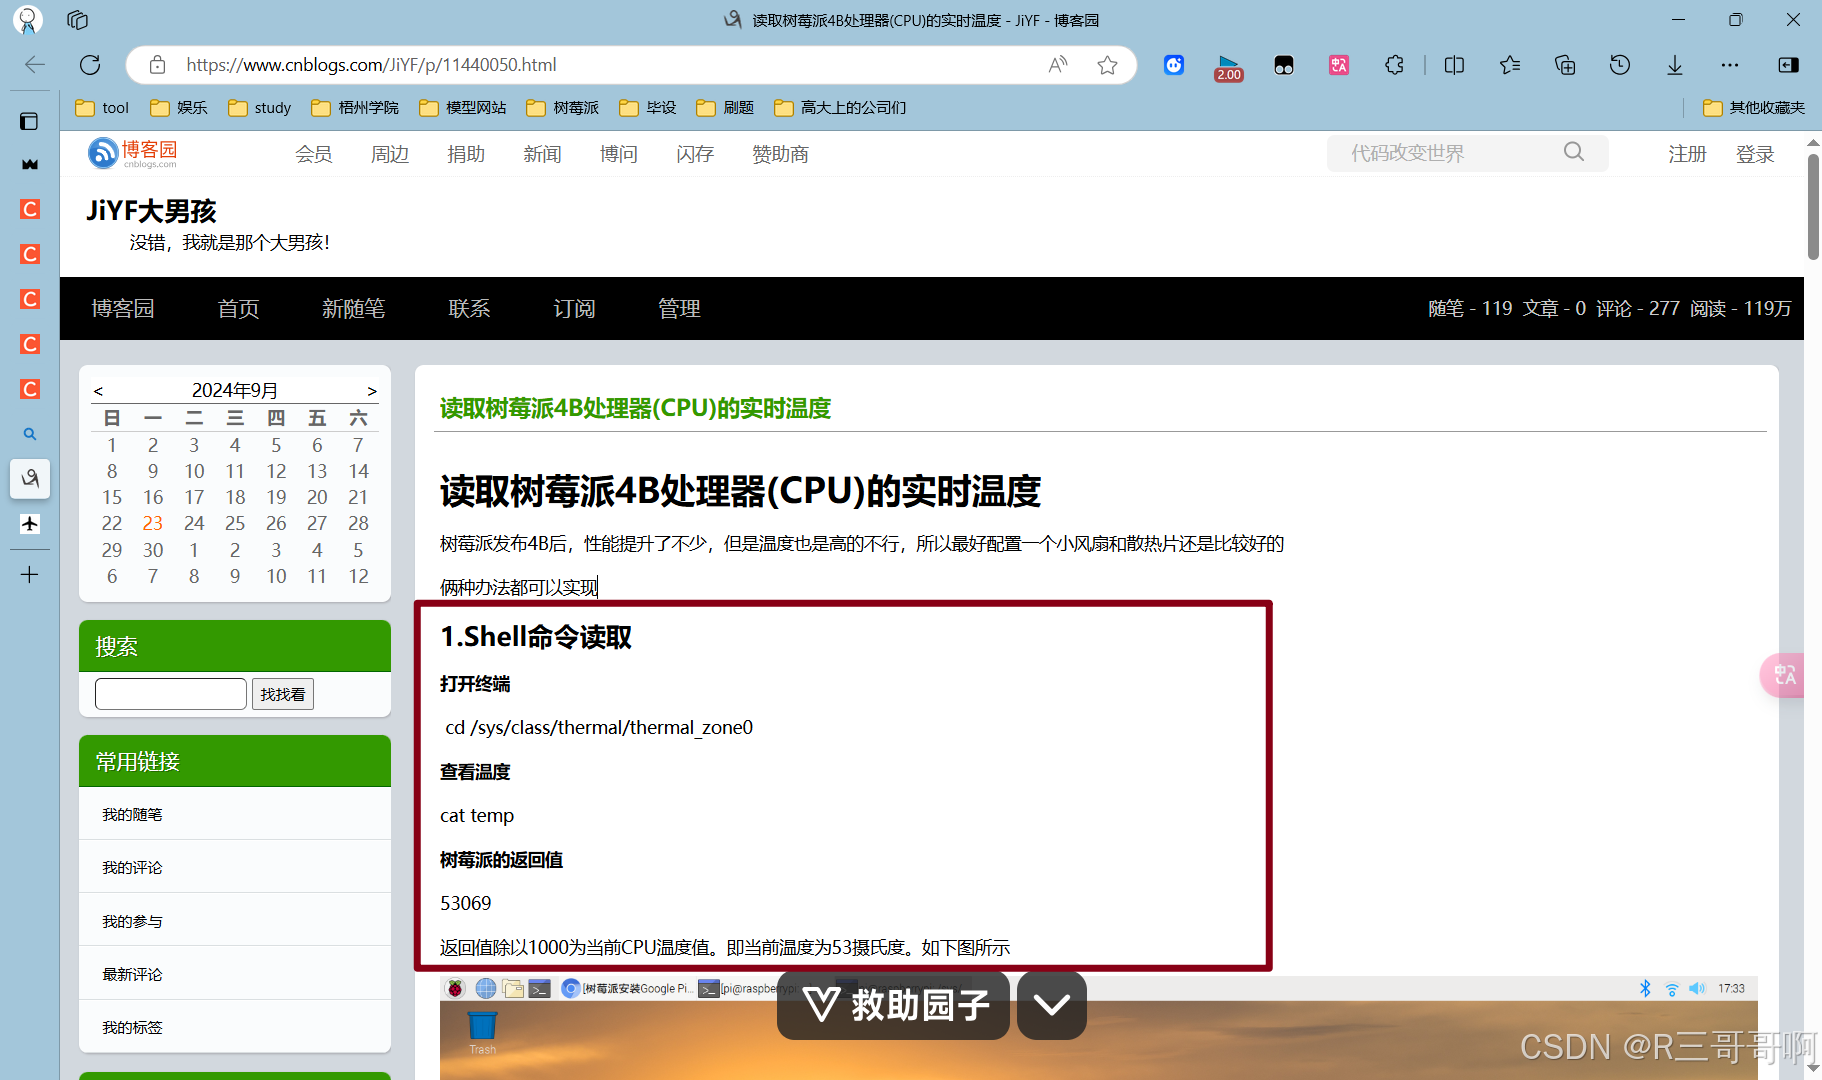The height and width of the screenshot is (1080, 1822).
Task: Open 管理 in the blog nav bar
Action: pyautogui.click(x=679, y=309)
